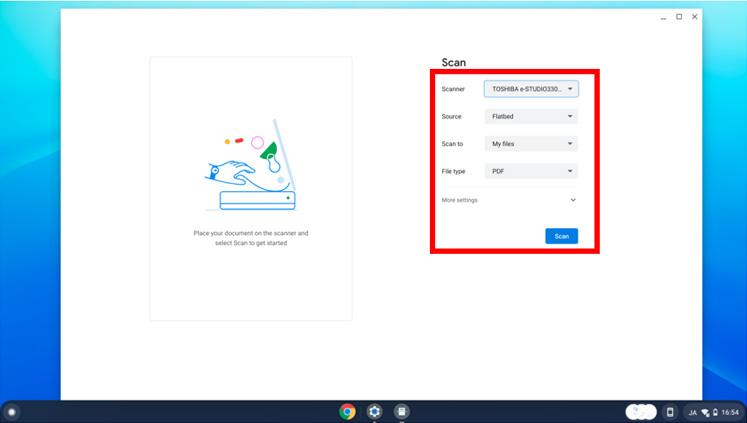Open the Source dropdown set to Flatbed
Viewport: 747px width, 423px height.
tap(531, 116)
